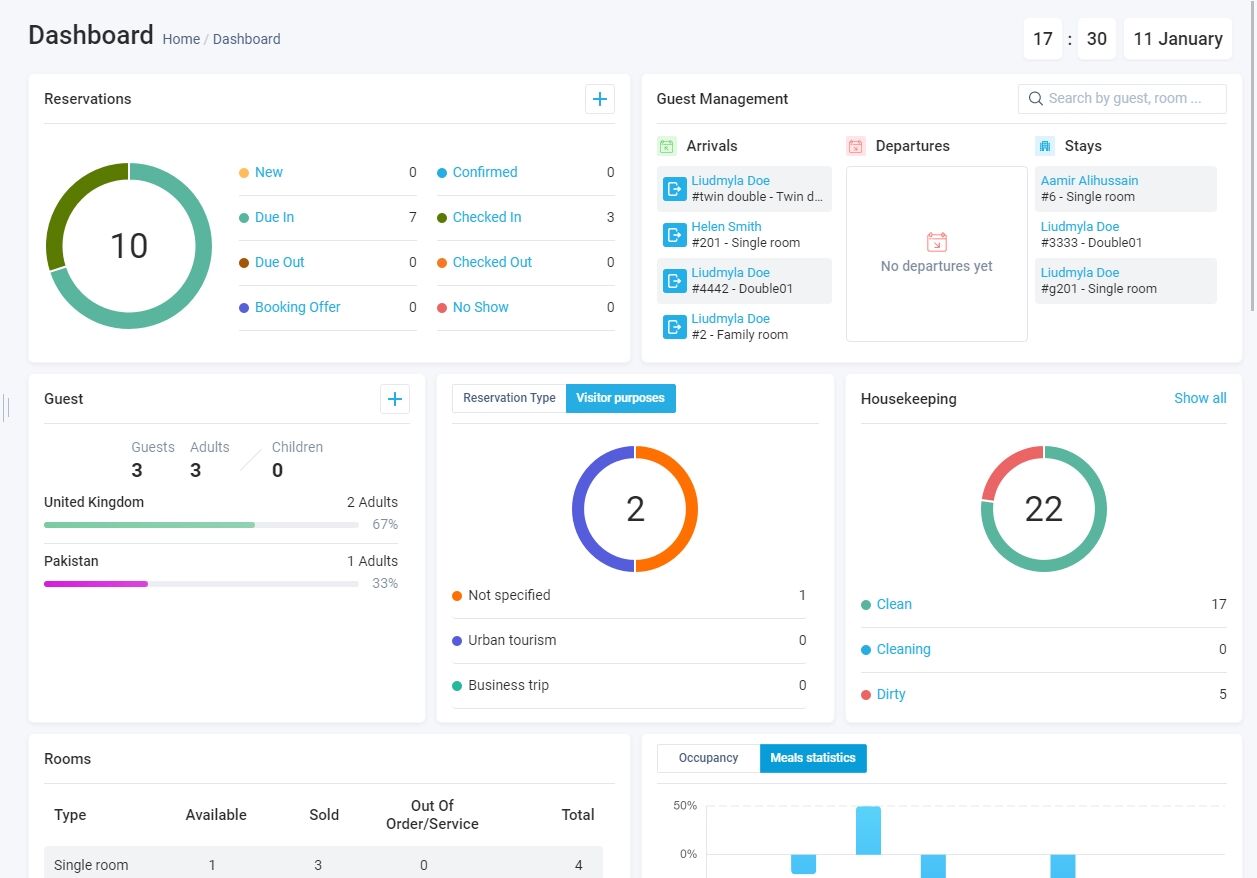Check in Helen Smith room 201 icon
Viewport: 1257px width, 878px height.
pos(675,235)
